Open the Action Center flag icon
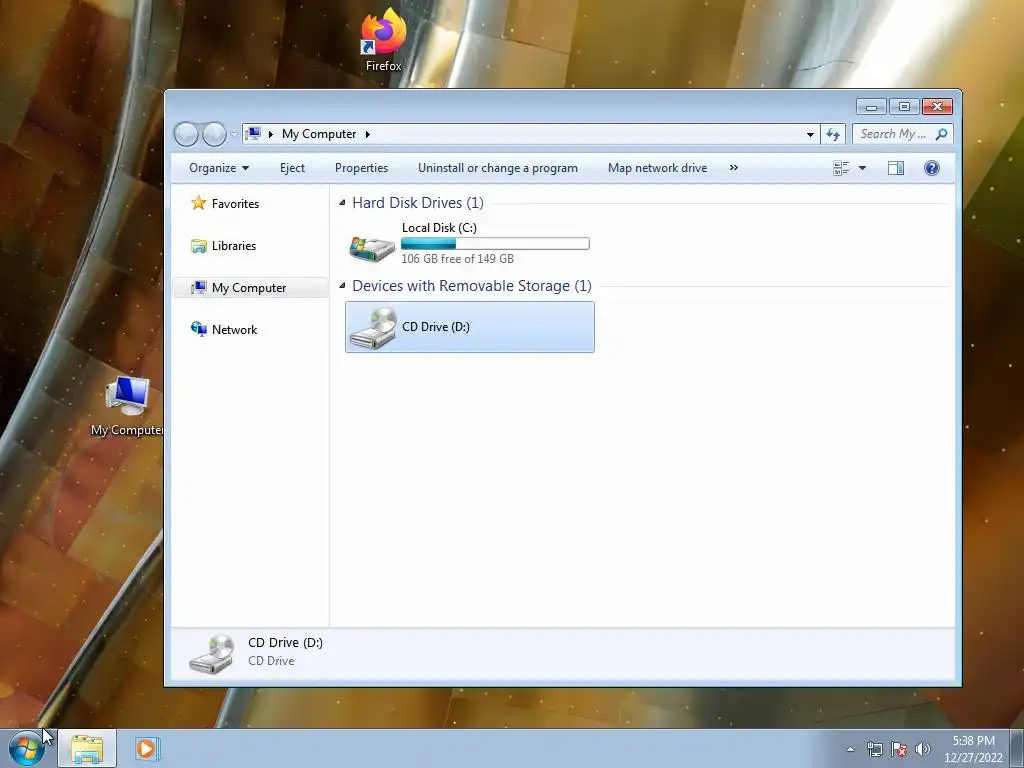This screenshot has width=1024, height=768. click(899, 749)
